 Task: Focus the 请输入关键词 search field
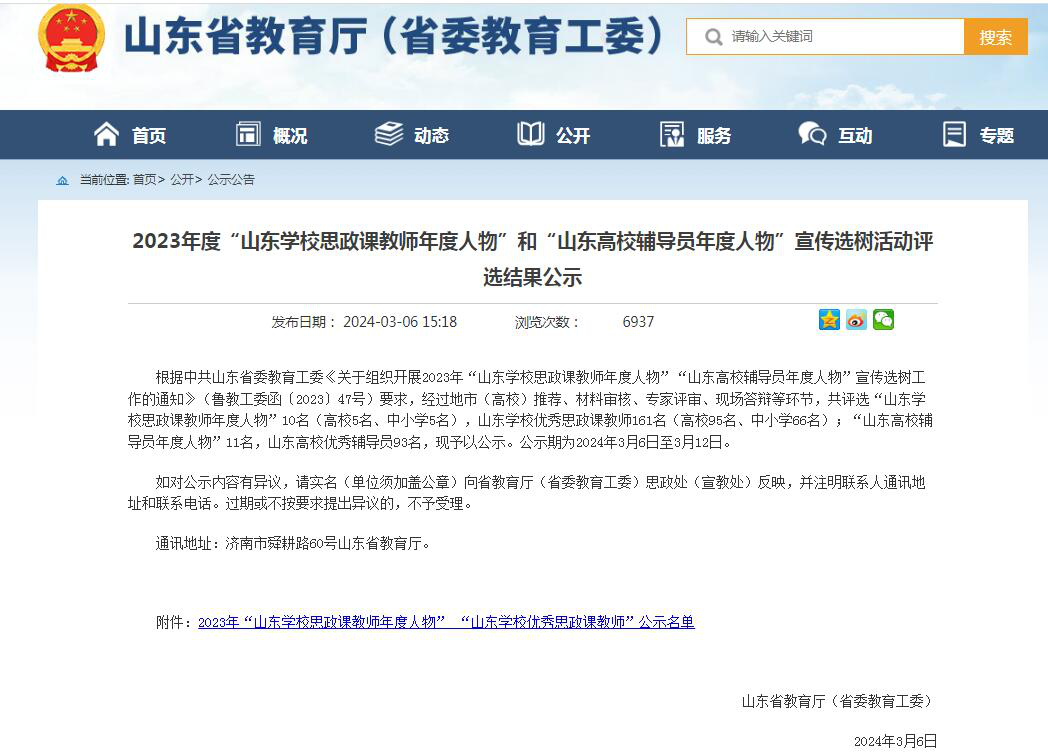(x=840, y=37)
